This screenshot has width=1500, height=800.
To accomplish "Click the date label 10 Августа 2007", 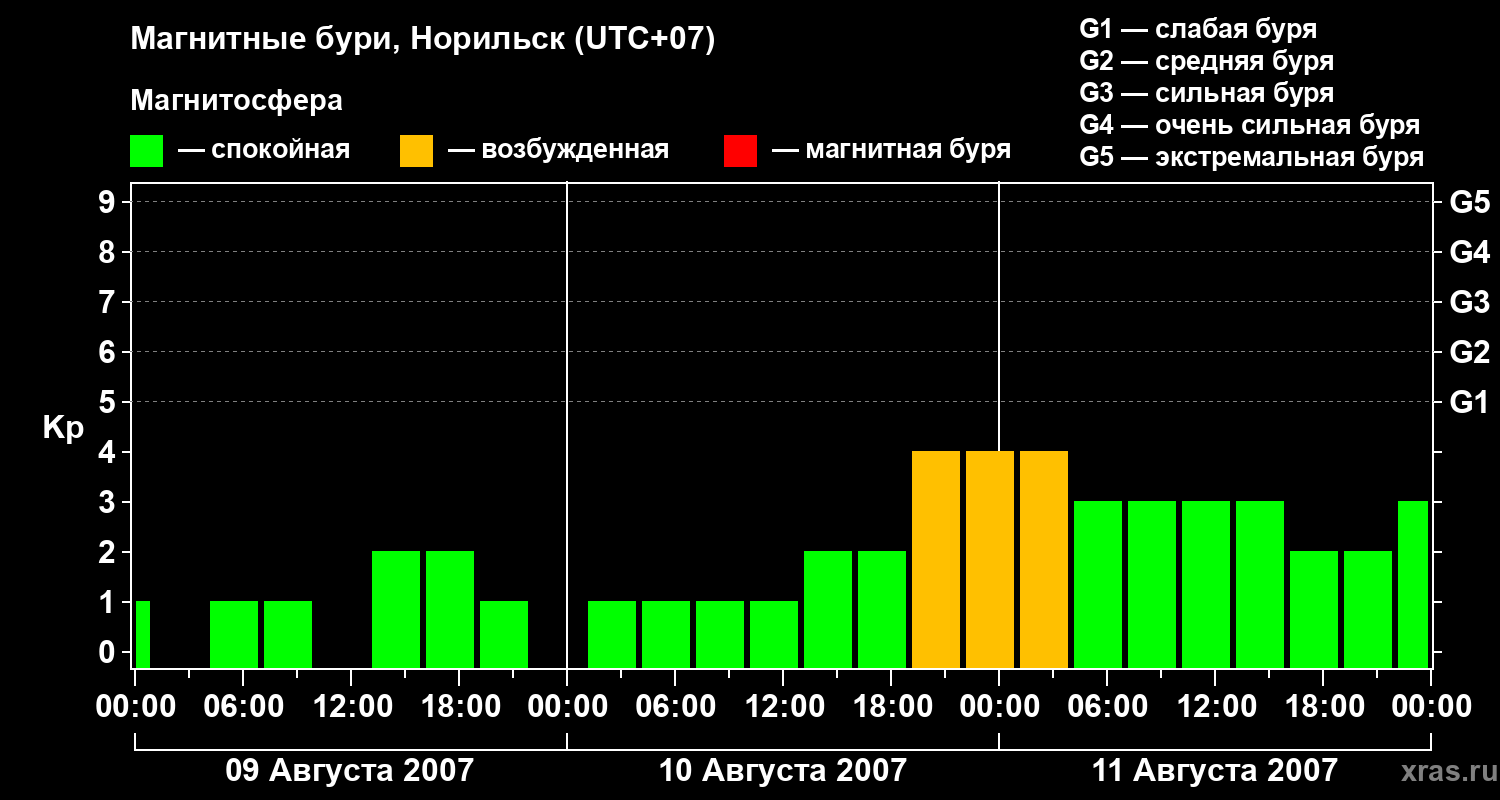I will (x=783, y=771).
